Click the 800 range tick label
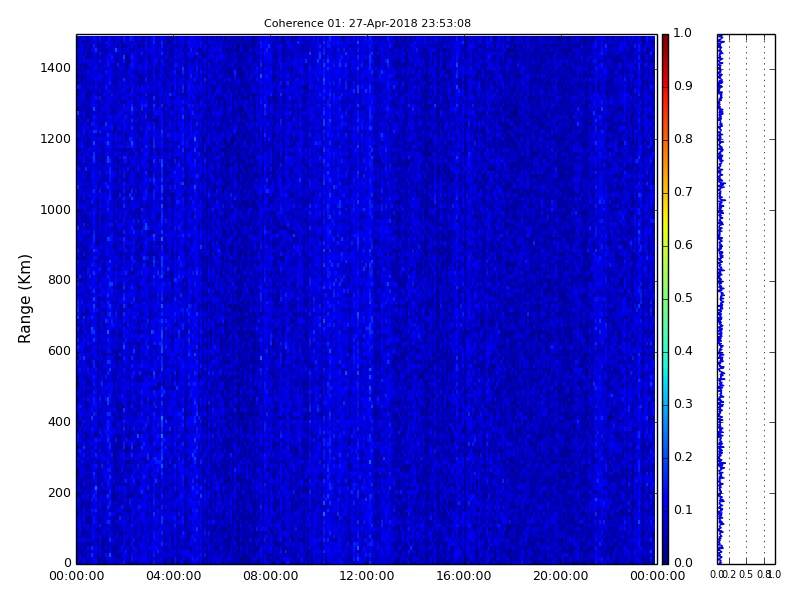Viewport: 800px width, 600px height. tap(59, 280)
